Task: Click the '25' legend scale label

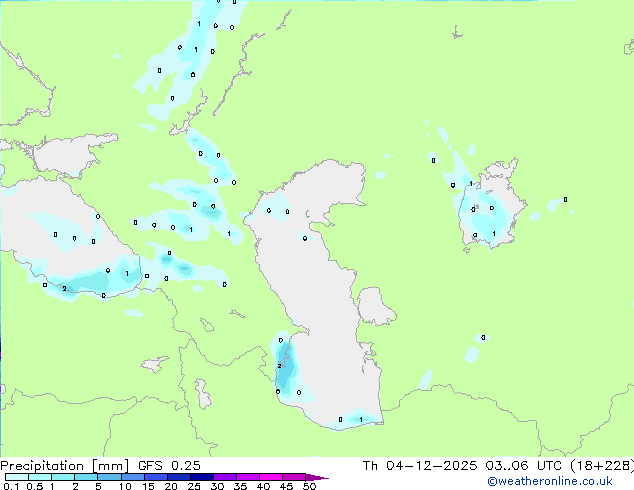Action: click(194, 486)
